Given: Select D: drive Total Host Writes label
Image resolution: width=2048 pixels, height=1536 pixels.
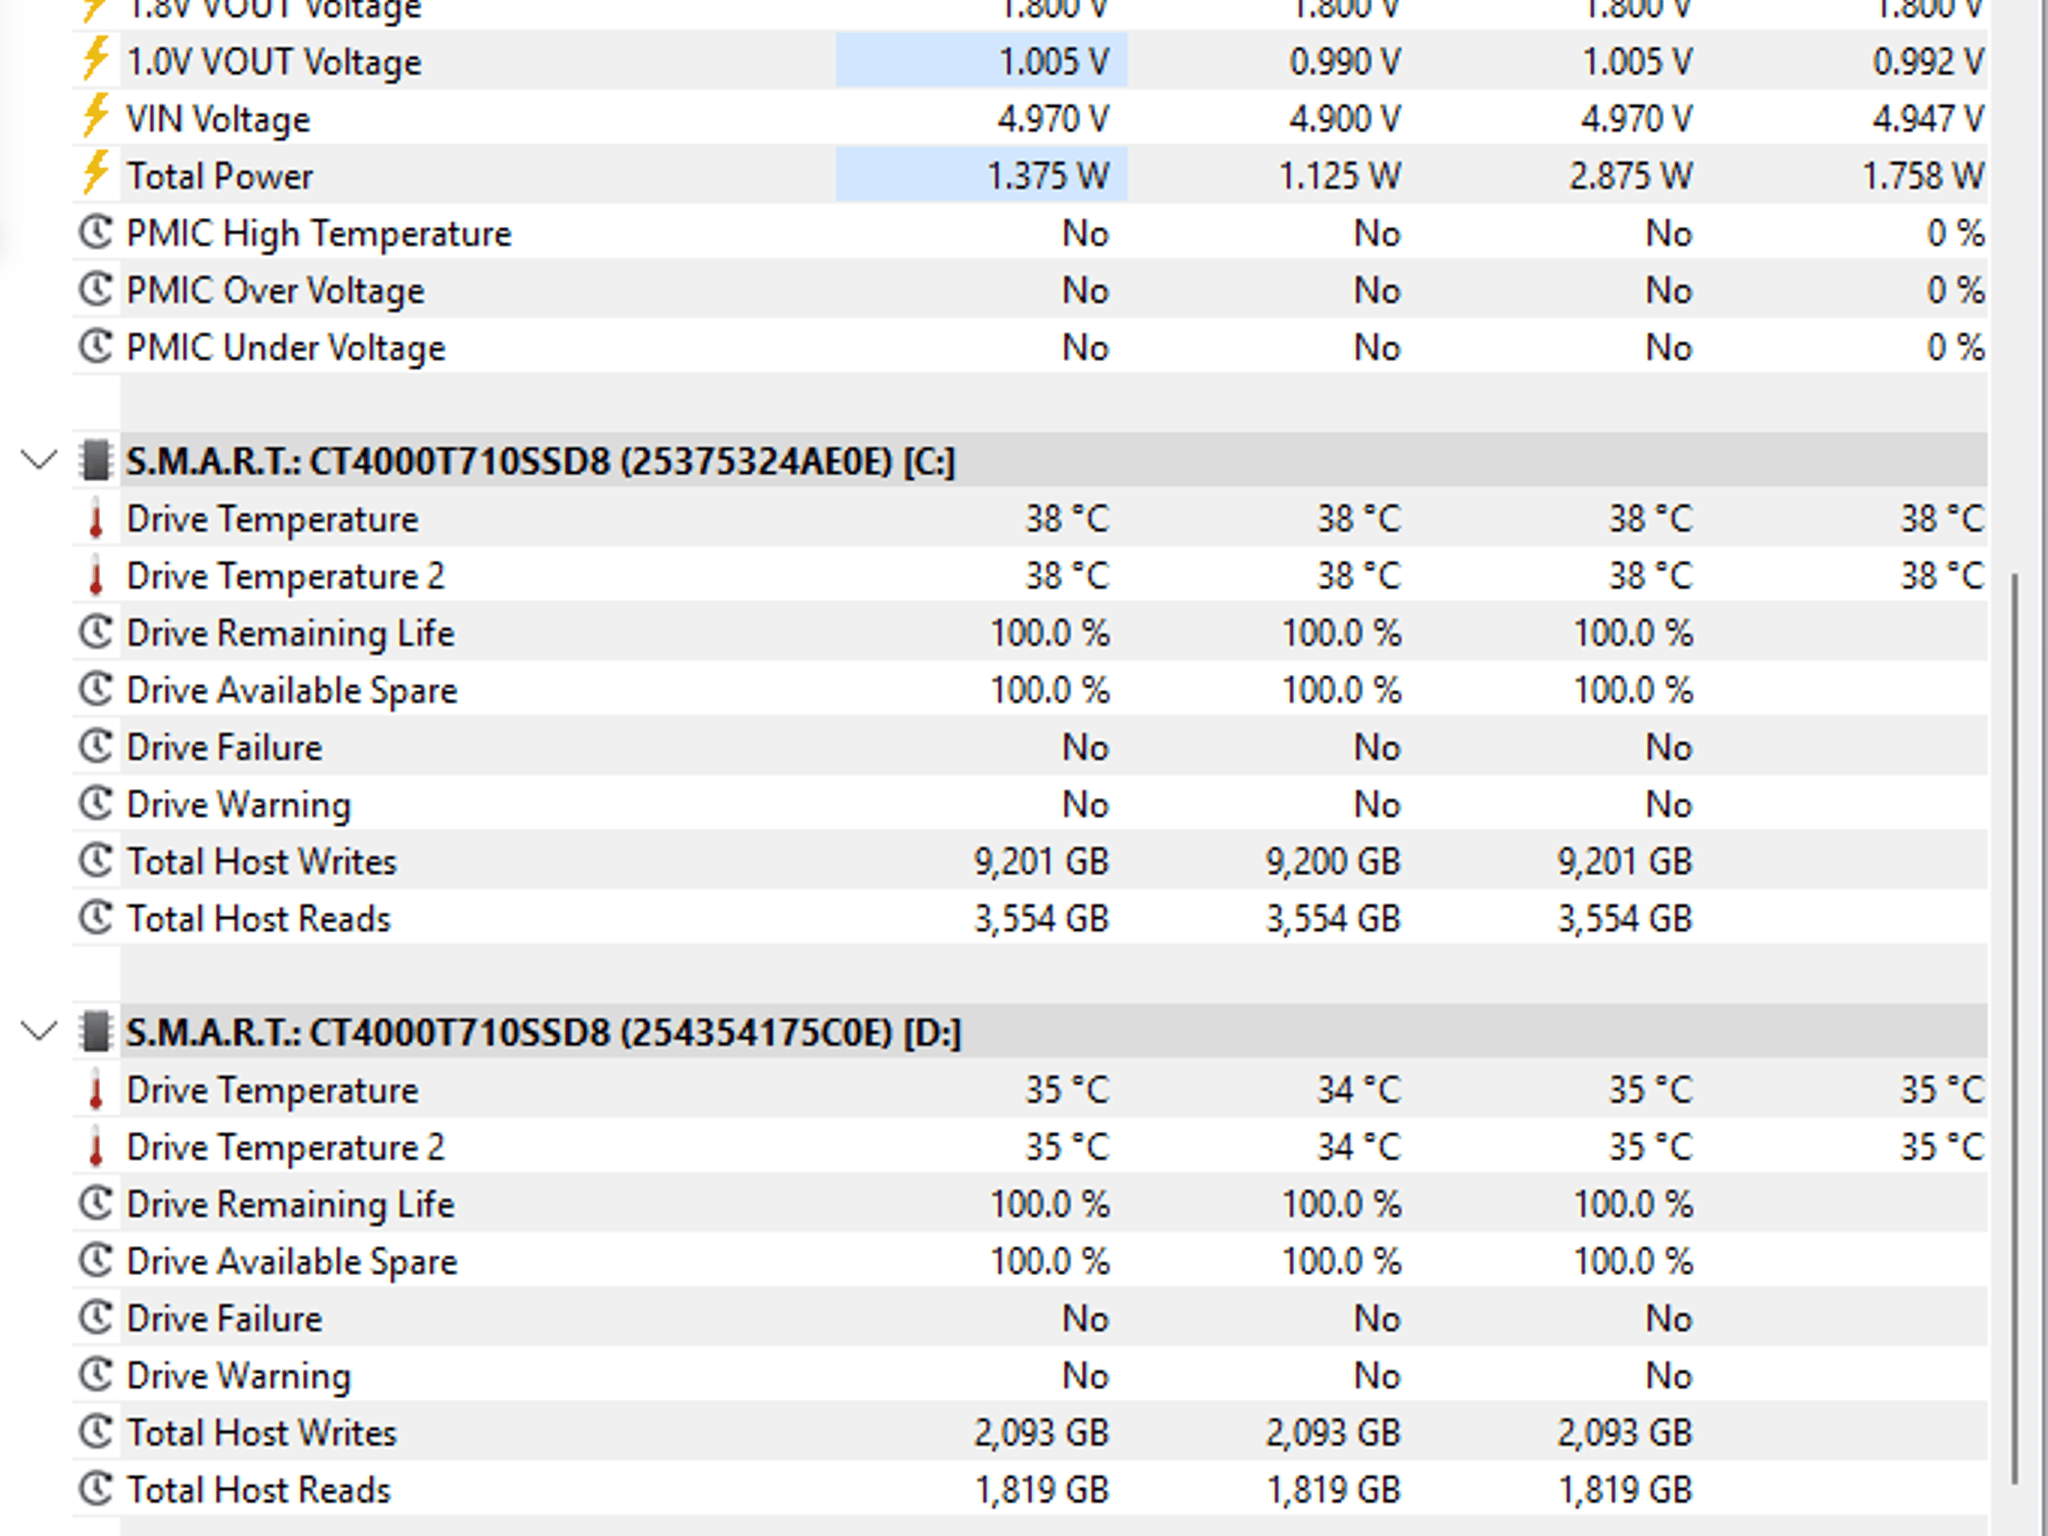Looking at the screenshot, I should pyautogui.click(x=261, y=1432).
